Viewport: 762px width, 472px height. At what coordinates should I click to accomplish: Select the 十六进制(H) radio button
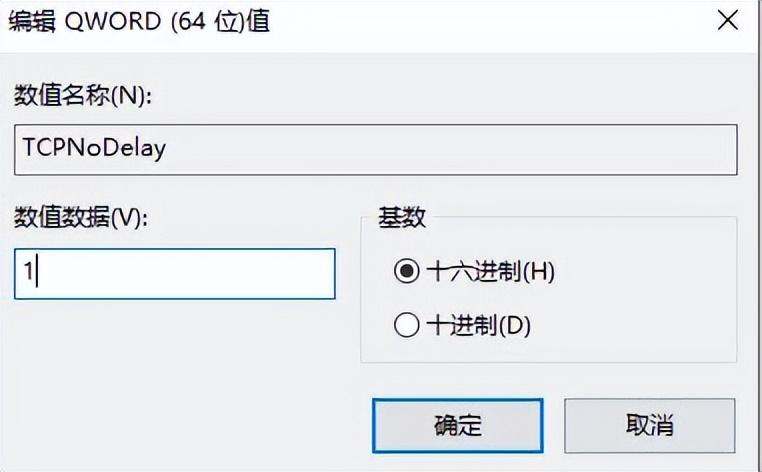point(408,270)
